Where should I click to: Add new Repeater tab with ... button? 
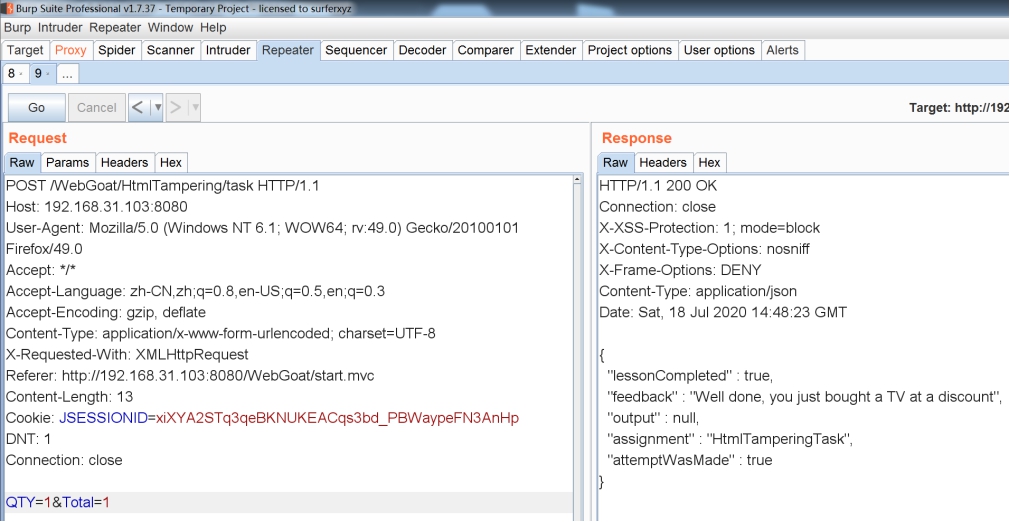(67, 73)
